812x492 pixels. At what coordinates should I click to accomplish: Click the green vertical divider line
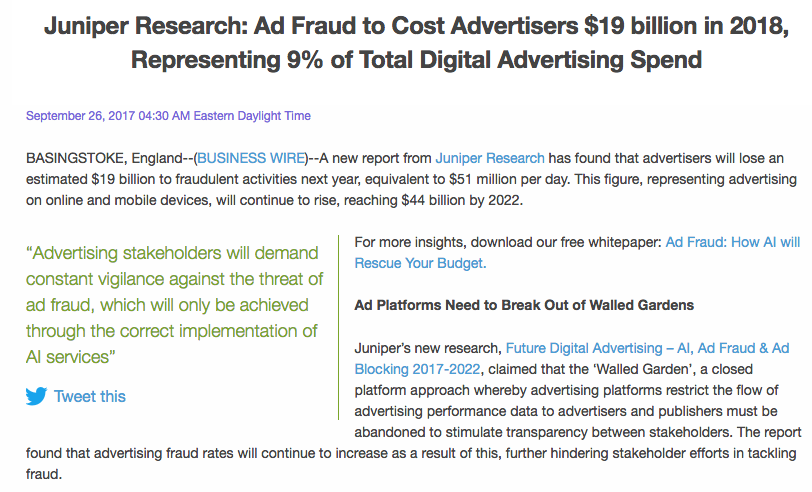pos(339,327)
